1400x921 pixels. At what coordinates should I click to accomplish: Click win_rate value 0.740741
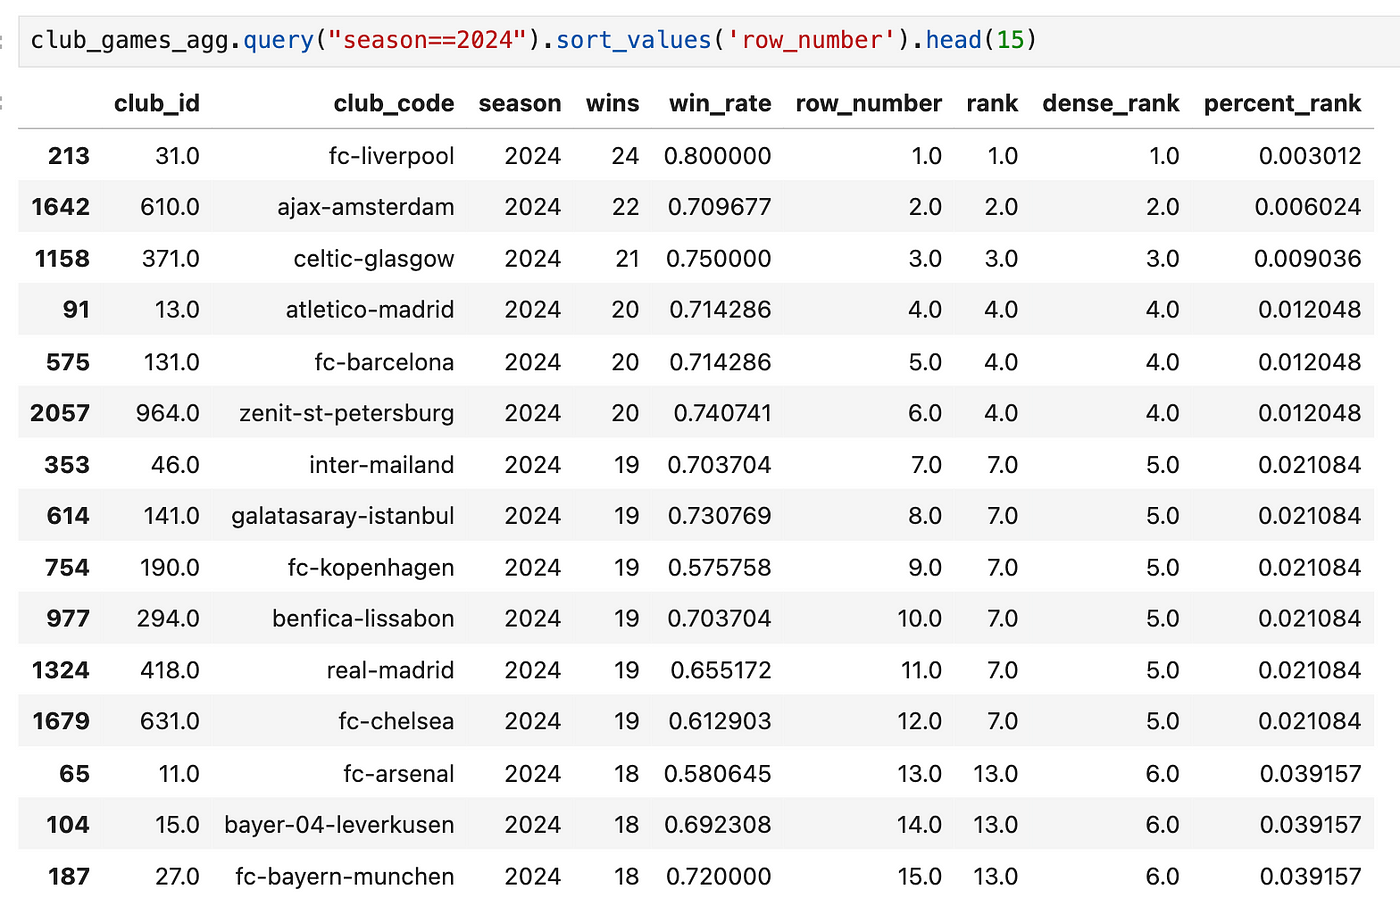tap(723, 413)
